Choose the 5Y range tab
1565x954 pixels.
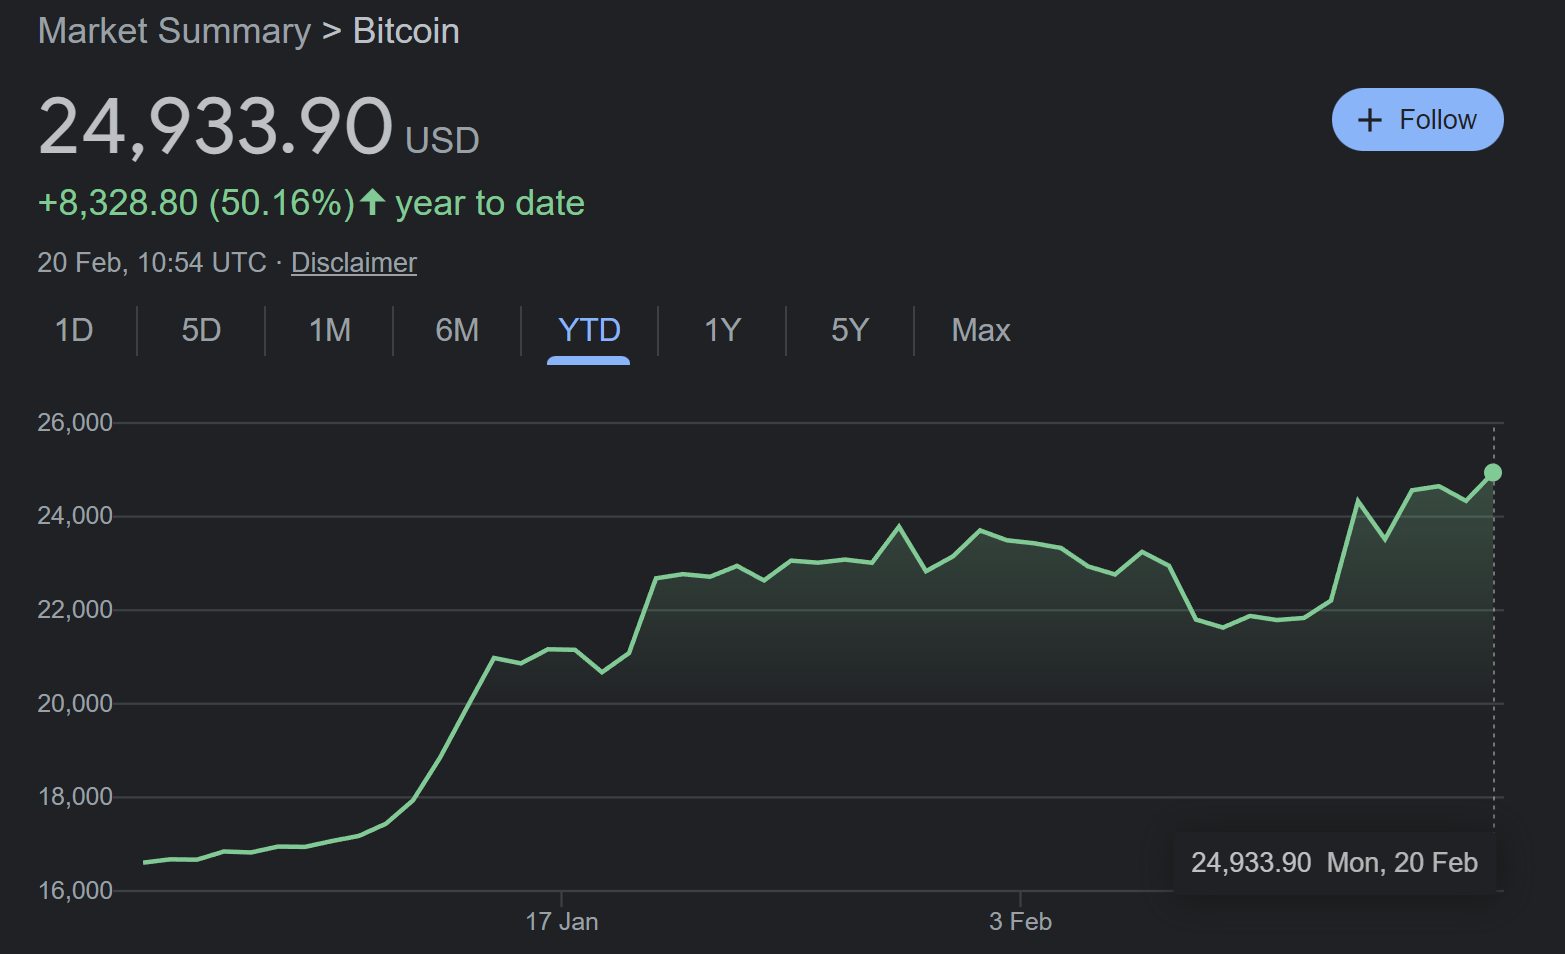click(x=850, y=330)
